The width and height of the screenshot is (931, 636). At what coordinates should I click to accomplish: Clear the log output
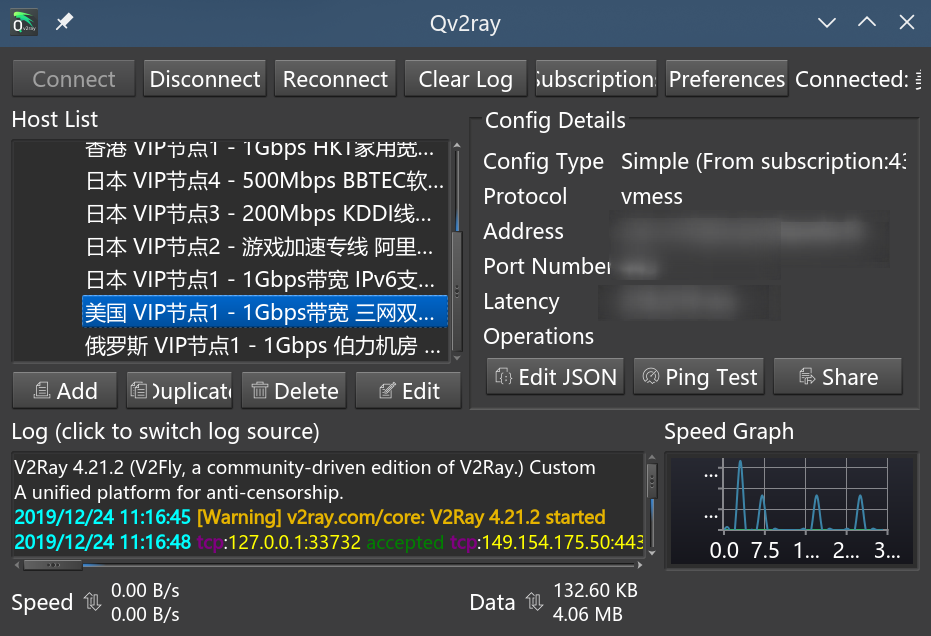point(465,78)
